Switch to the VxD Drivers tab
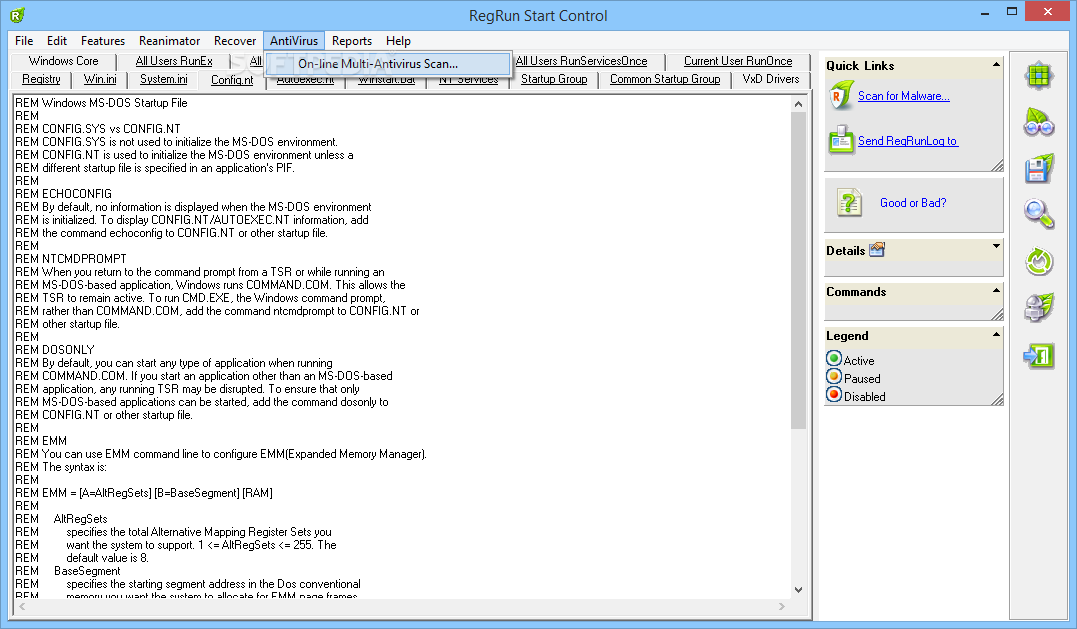1077x629 pixels. [x=771, y=79]
